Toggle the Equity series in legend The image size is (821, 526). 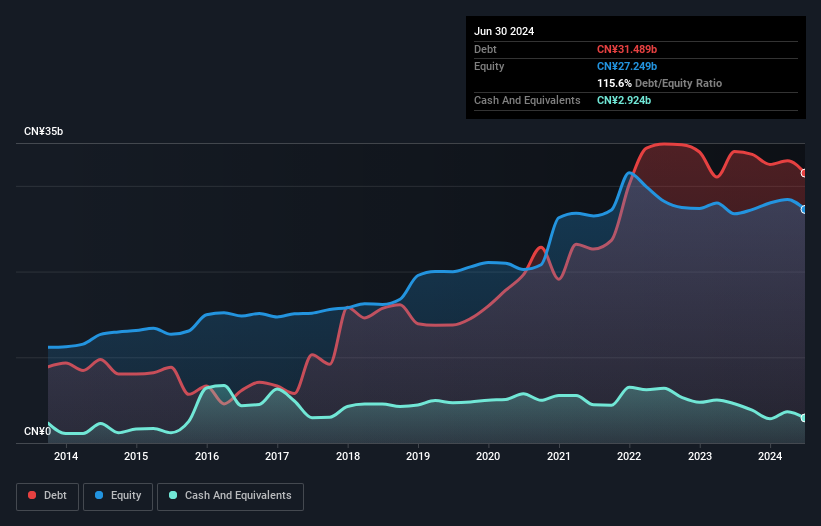tap(119, 495)
